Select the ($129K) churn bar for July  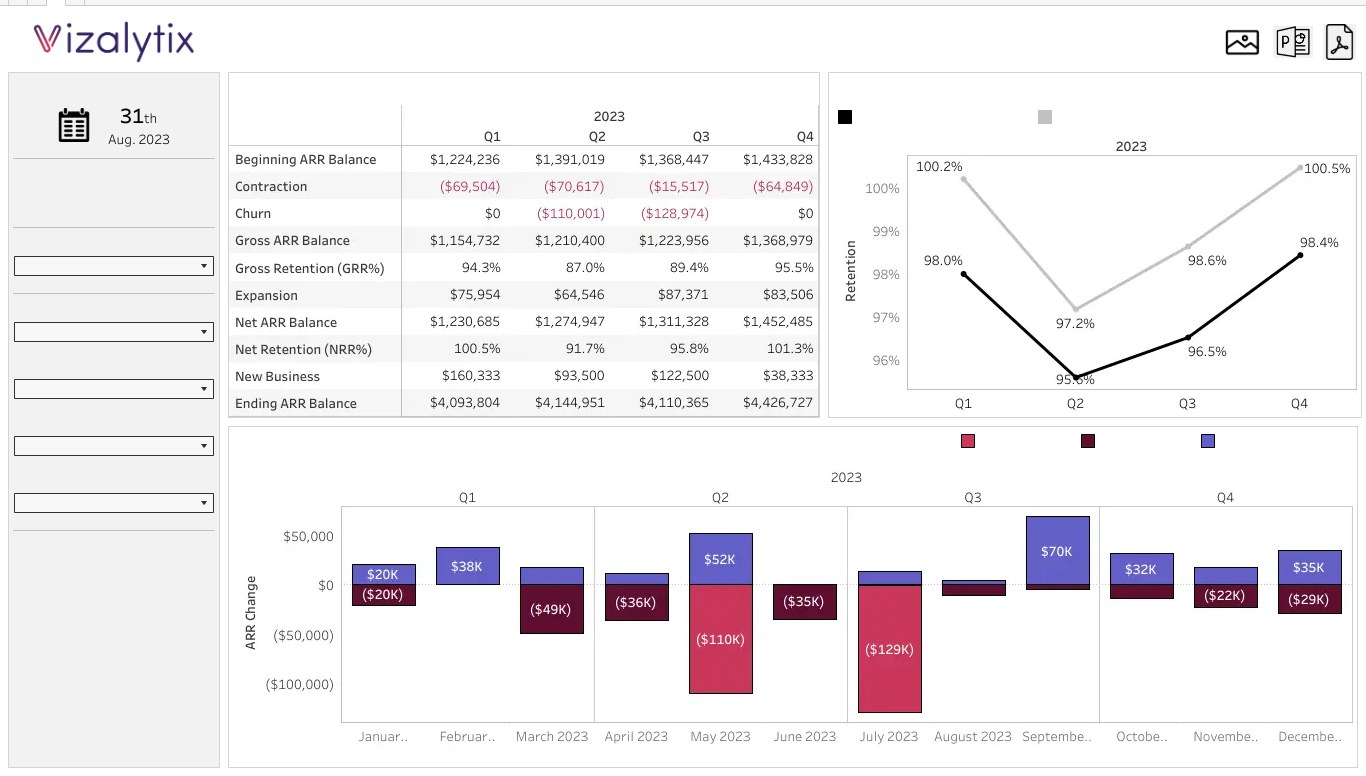click(x=890, y=649)
